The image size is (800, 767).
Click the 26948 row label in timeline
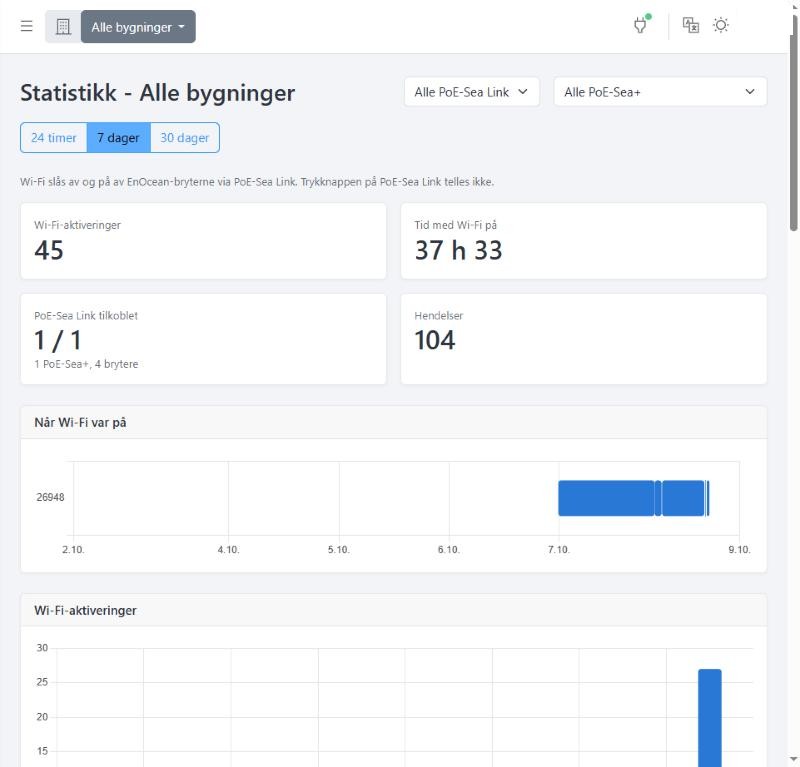[x=50, y=497]
